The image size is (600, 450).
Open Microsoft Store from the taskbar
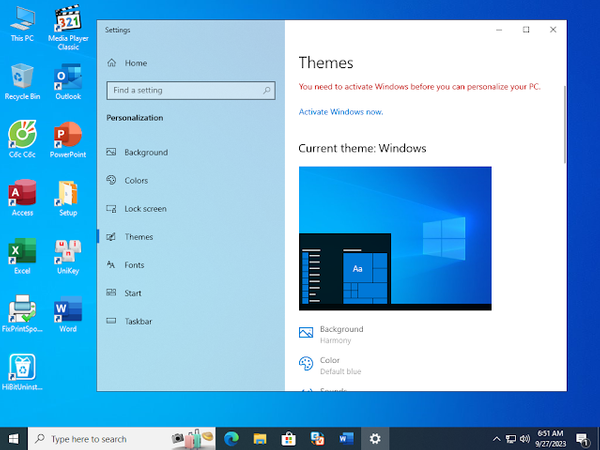(x=289, y=439)
